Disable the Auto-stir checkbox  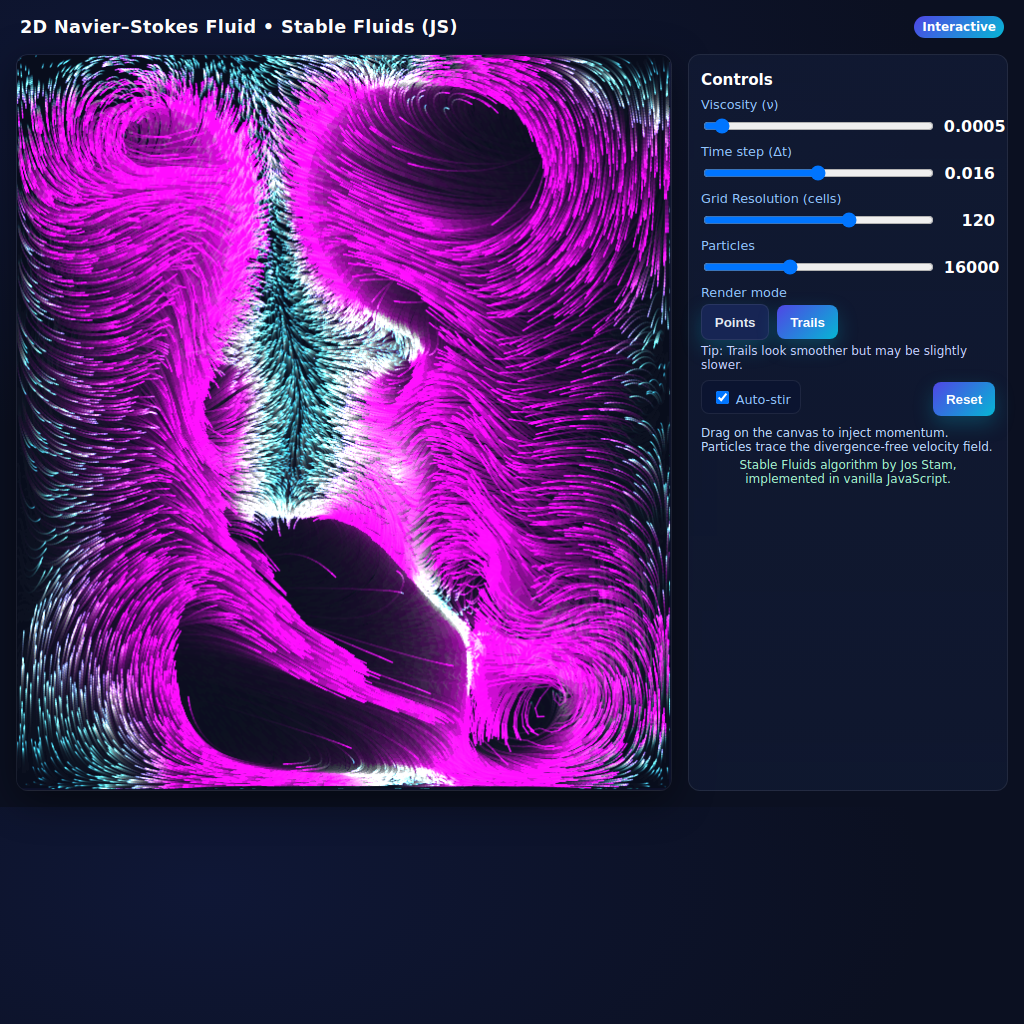coord(723,398)
